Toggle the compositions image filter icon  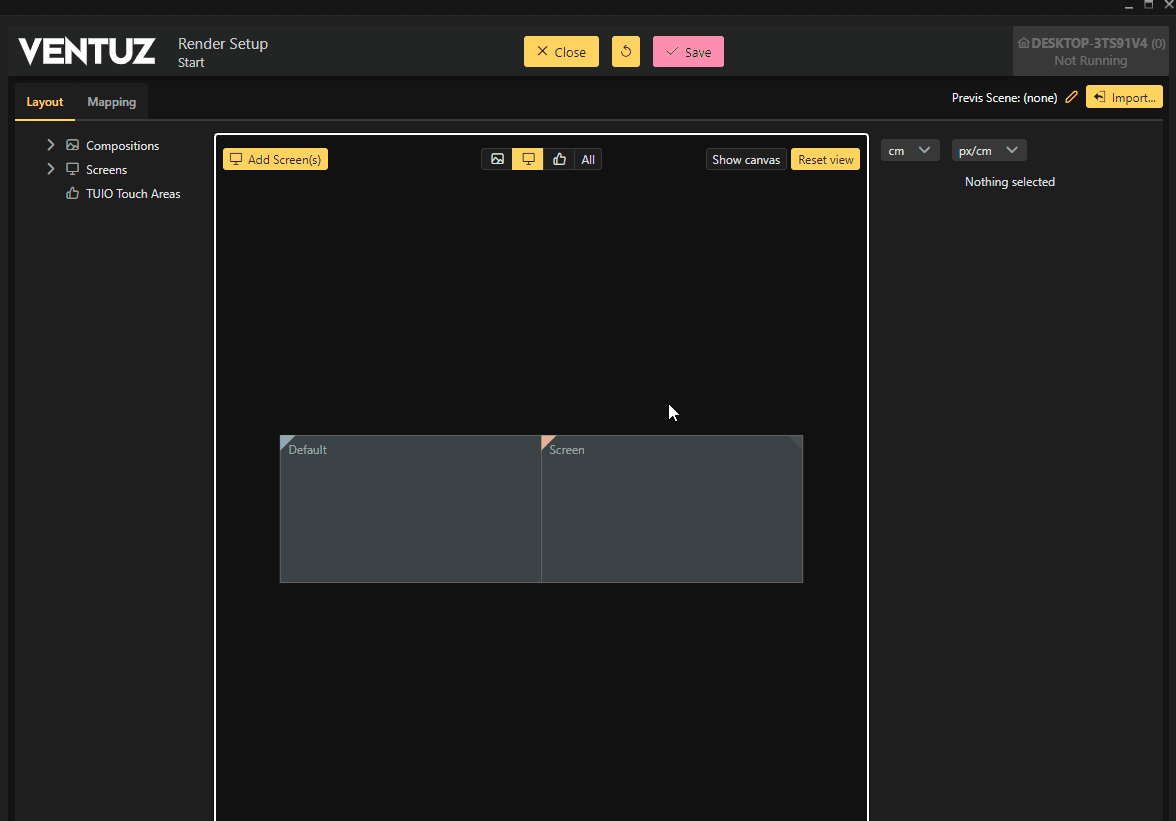[497, 159]
